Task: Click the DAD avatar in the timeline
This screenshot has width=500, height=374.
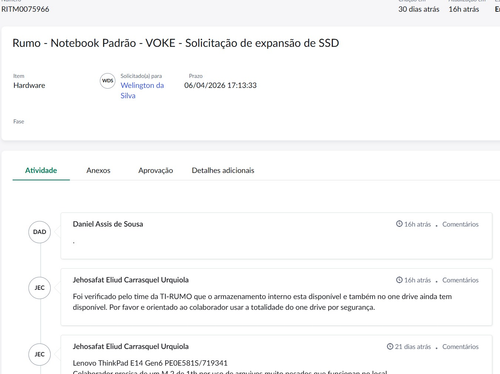Action: click(x=40, y=232)
